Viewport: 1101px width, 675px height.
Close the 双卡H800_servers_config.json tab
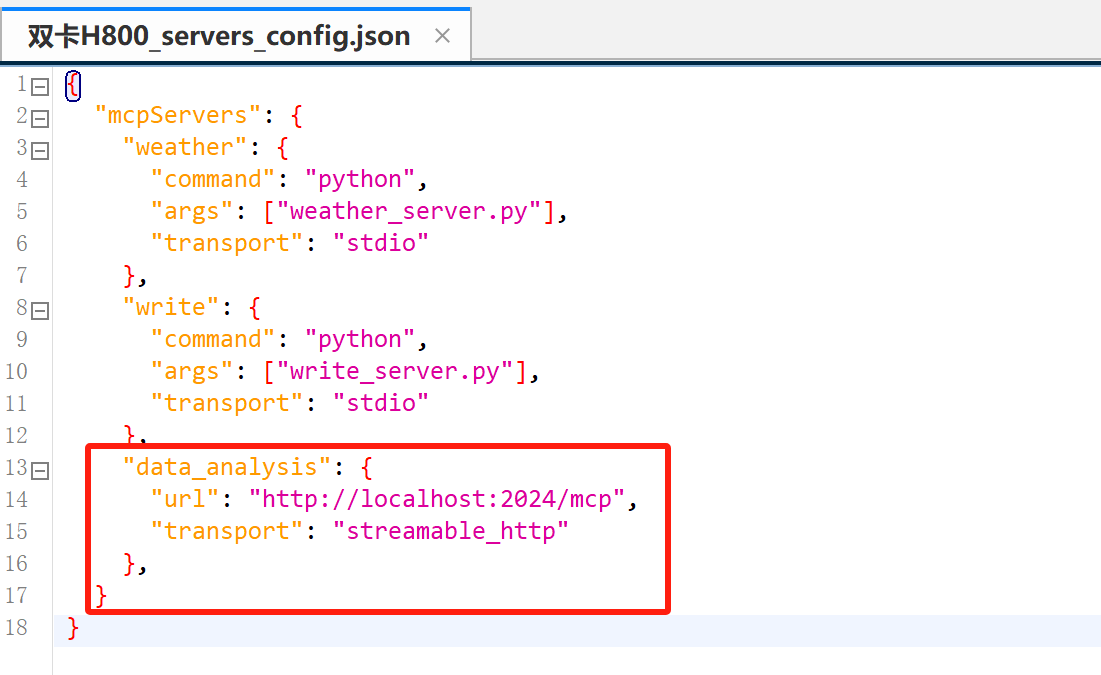[x=442, y=36]
